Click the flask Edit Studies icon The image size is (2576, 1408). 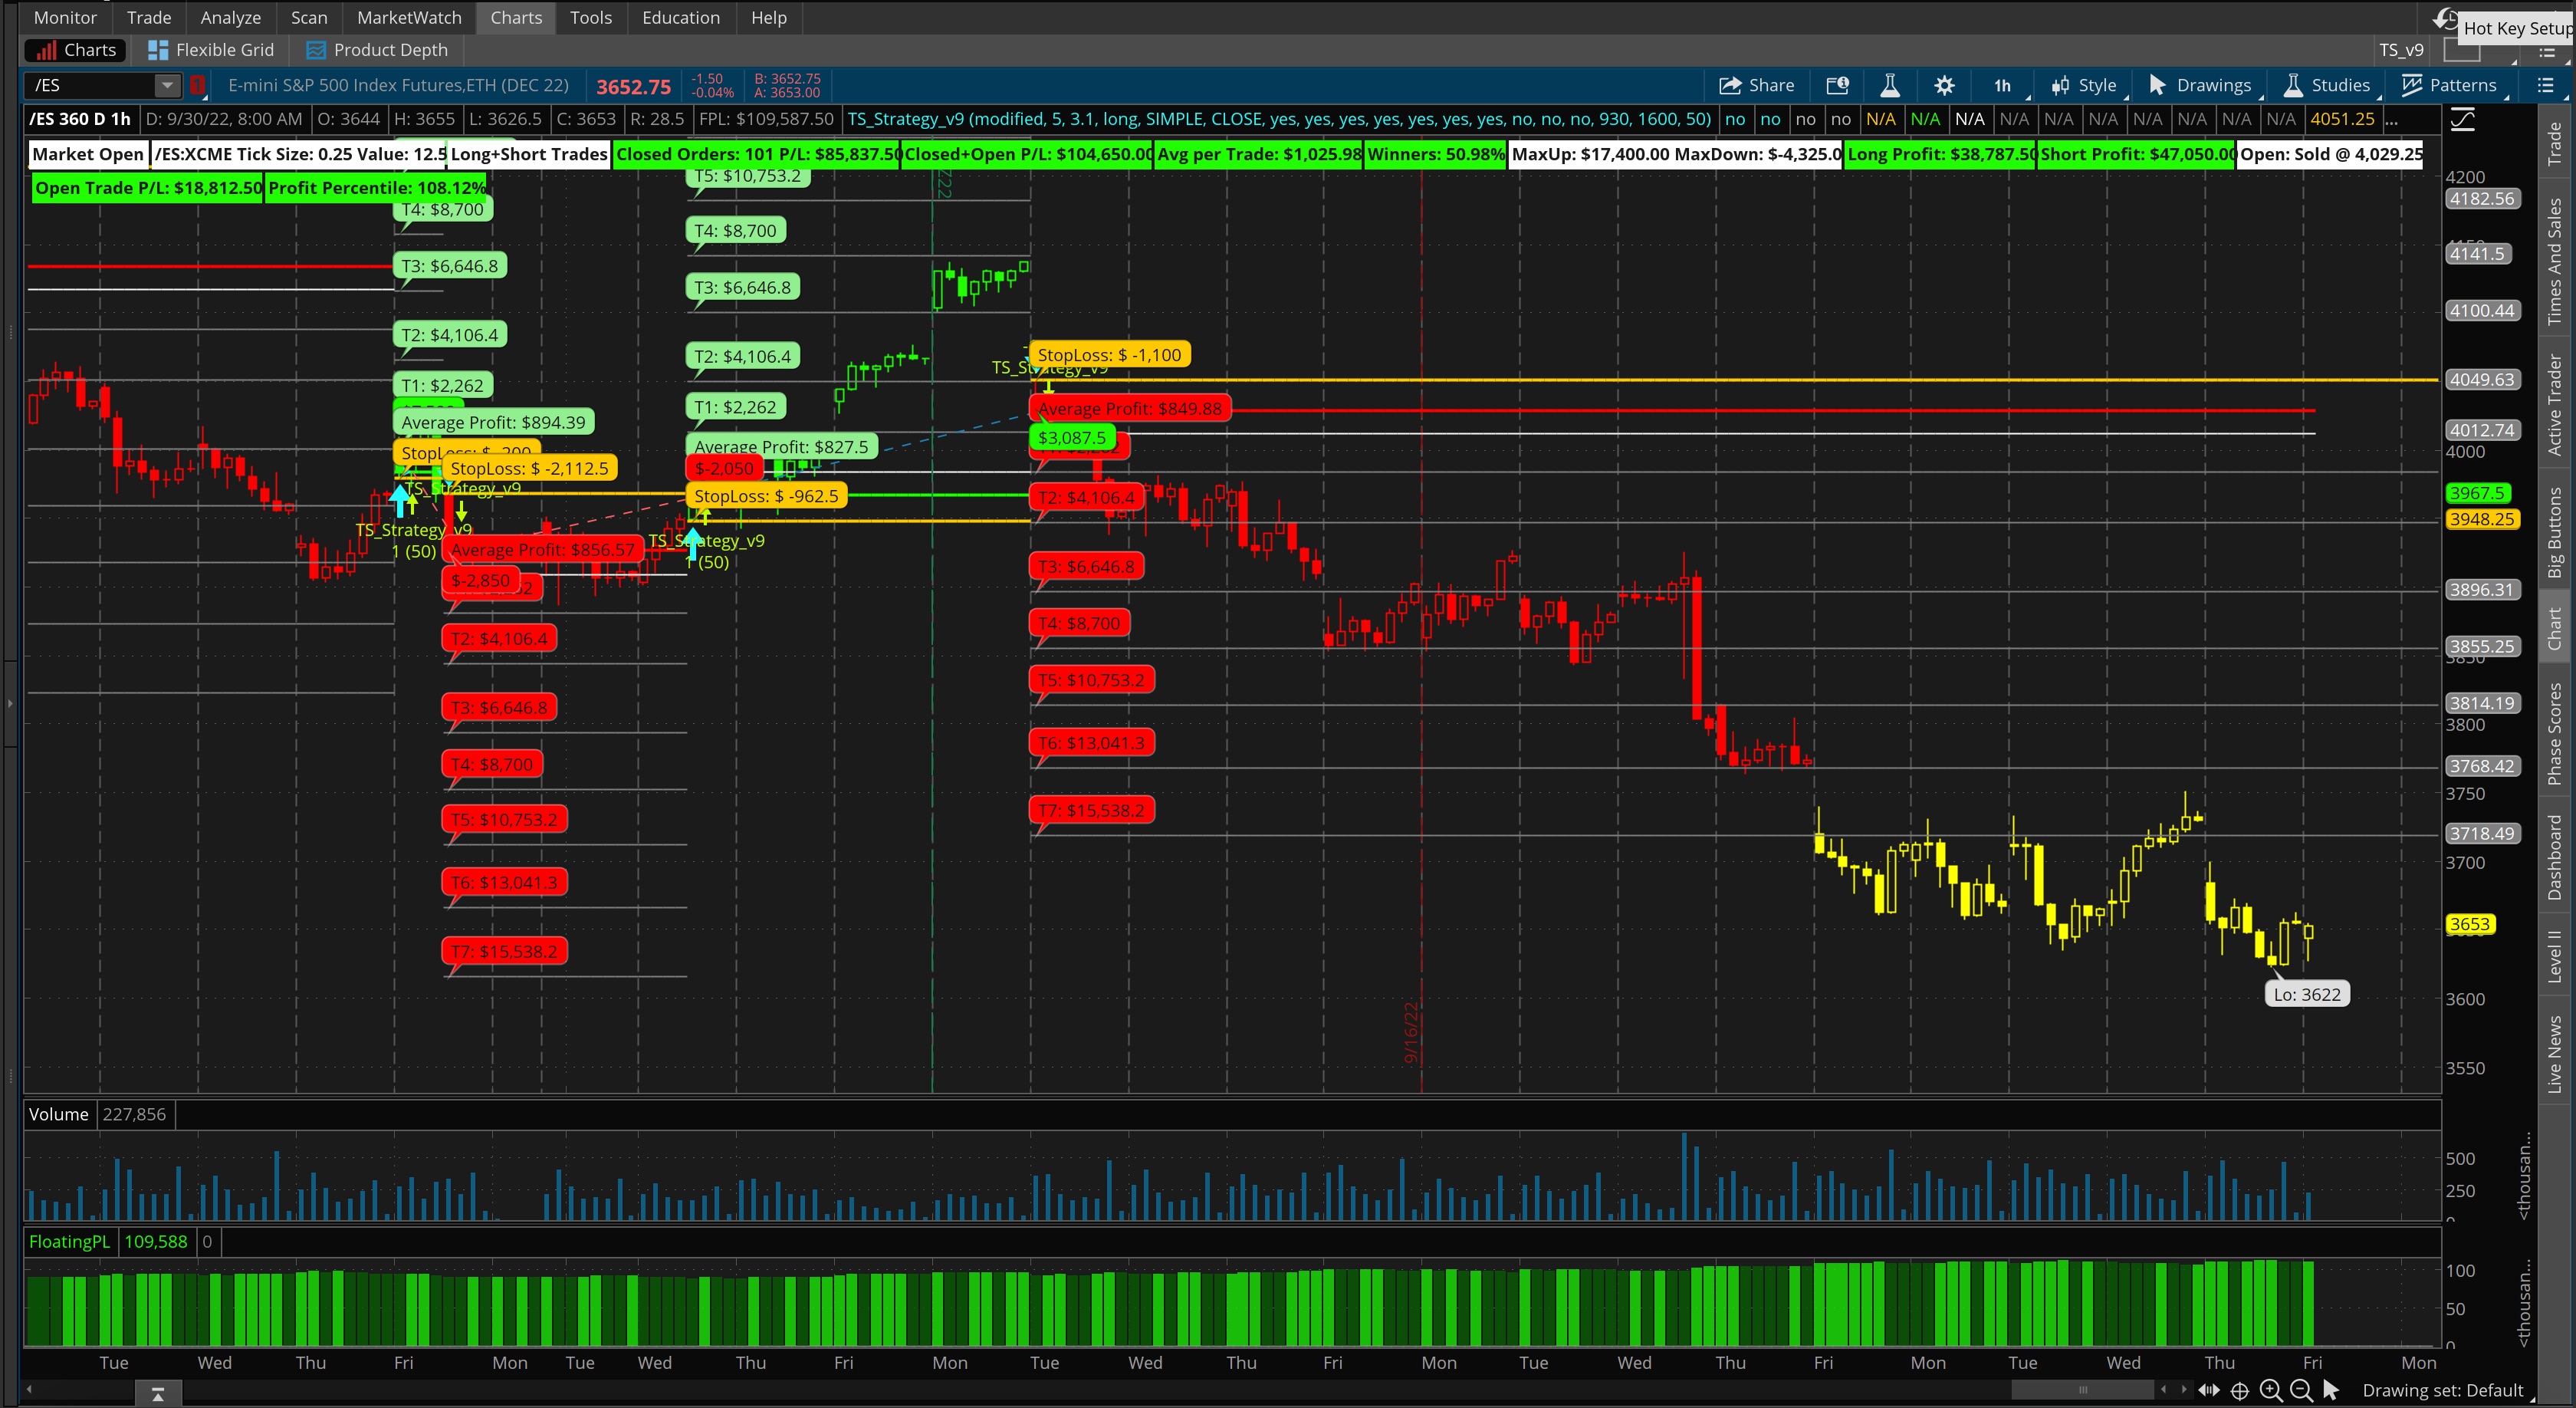[1889, 86]
